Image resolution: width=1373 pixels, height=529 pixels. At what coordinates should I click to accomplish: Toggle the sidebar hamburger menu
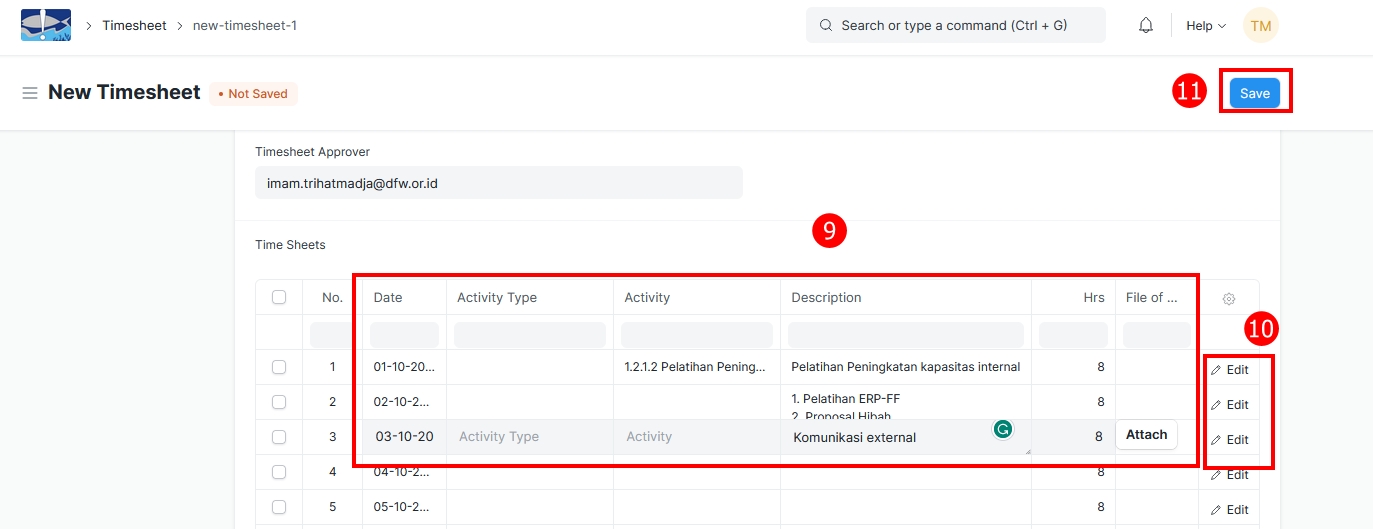click(x=30, y=93)
